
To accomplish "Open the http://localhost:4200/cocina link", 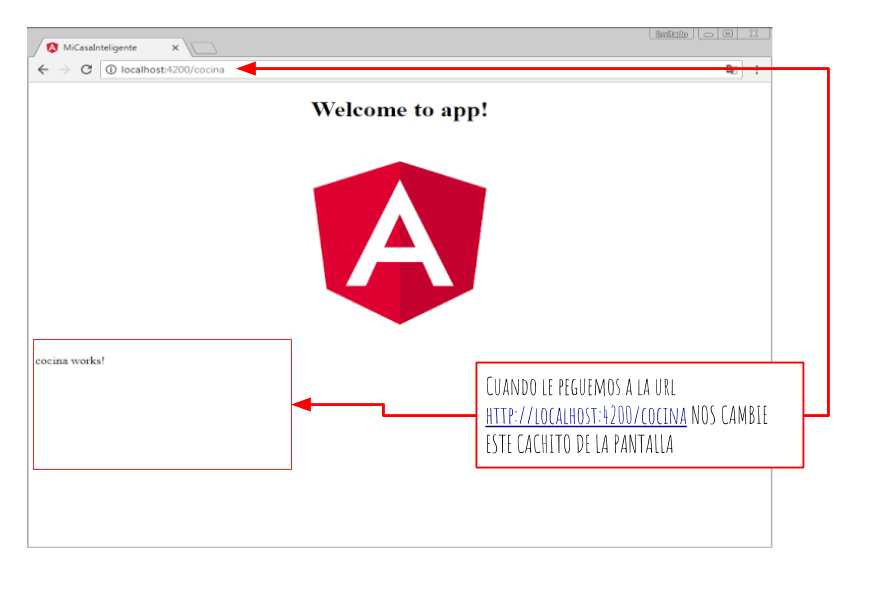I will point(586,416).
